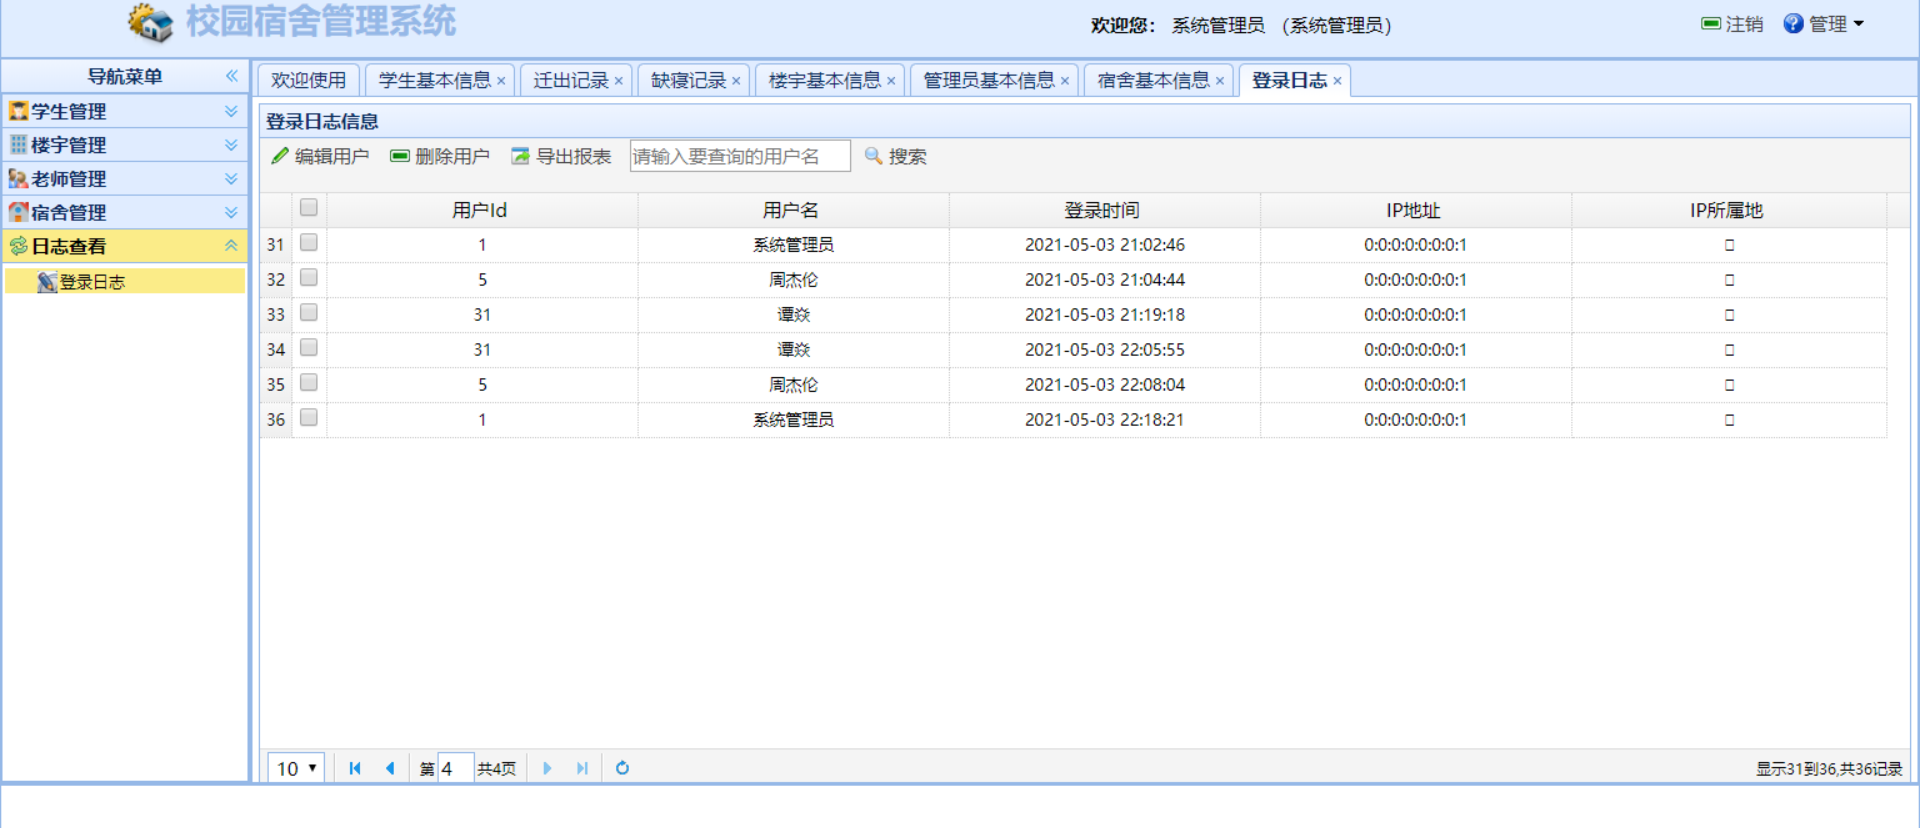Close the 宿舍基本信息 tab
Viewport: 1920px width, 828px height.
(x=1220, y=81)
